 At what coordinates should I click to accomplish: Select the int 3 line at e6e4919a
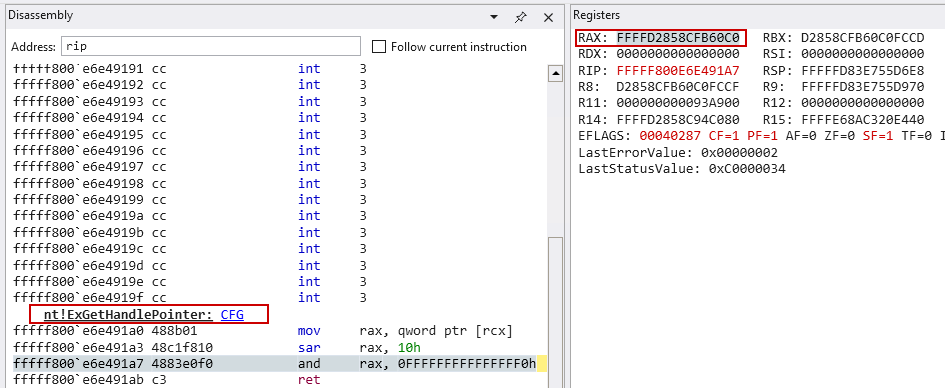280,216
